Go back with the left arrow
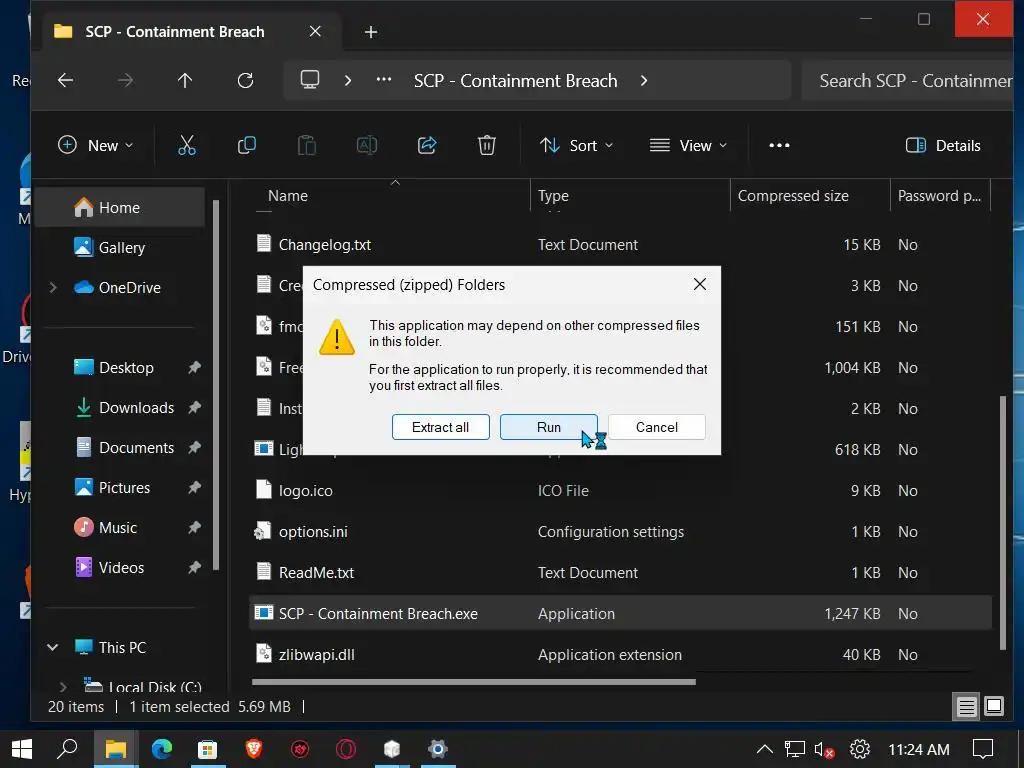This screenshot has width=1024, height=768. coord(65,80)
